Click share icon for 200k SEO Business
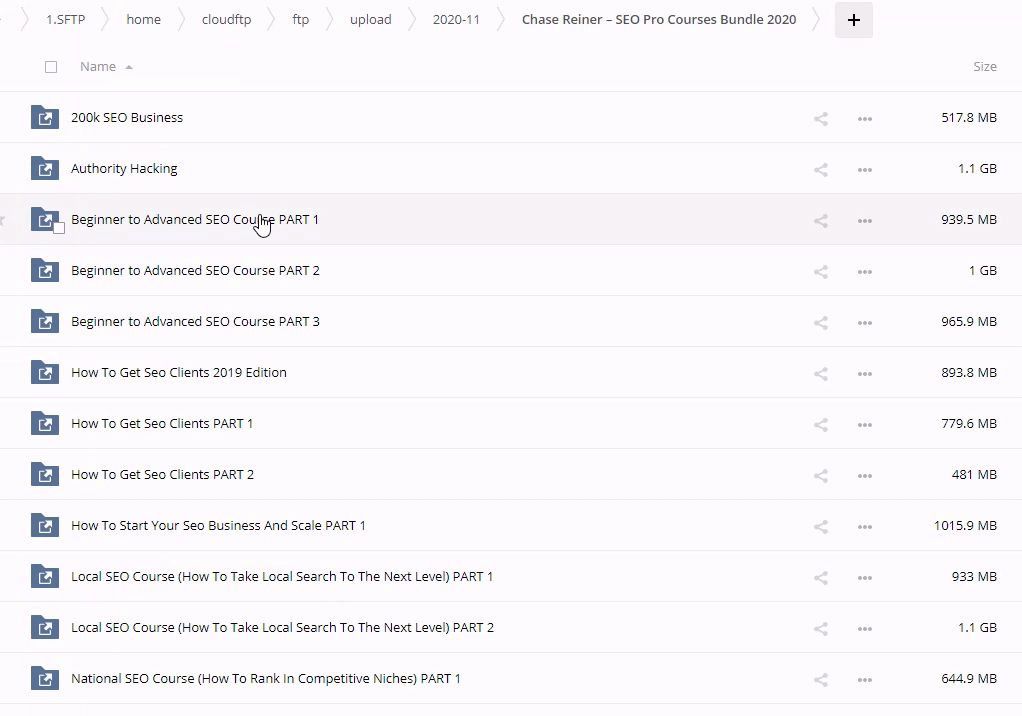This screenshot has width=1022, height=716. pyautogui.click(x=821, y=119)
